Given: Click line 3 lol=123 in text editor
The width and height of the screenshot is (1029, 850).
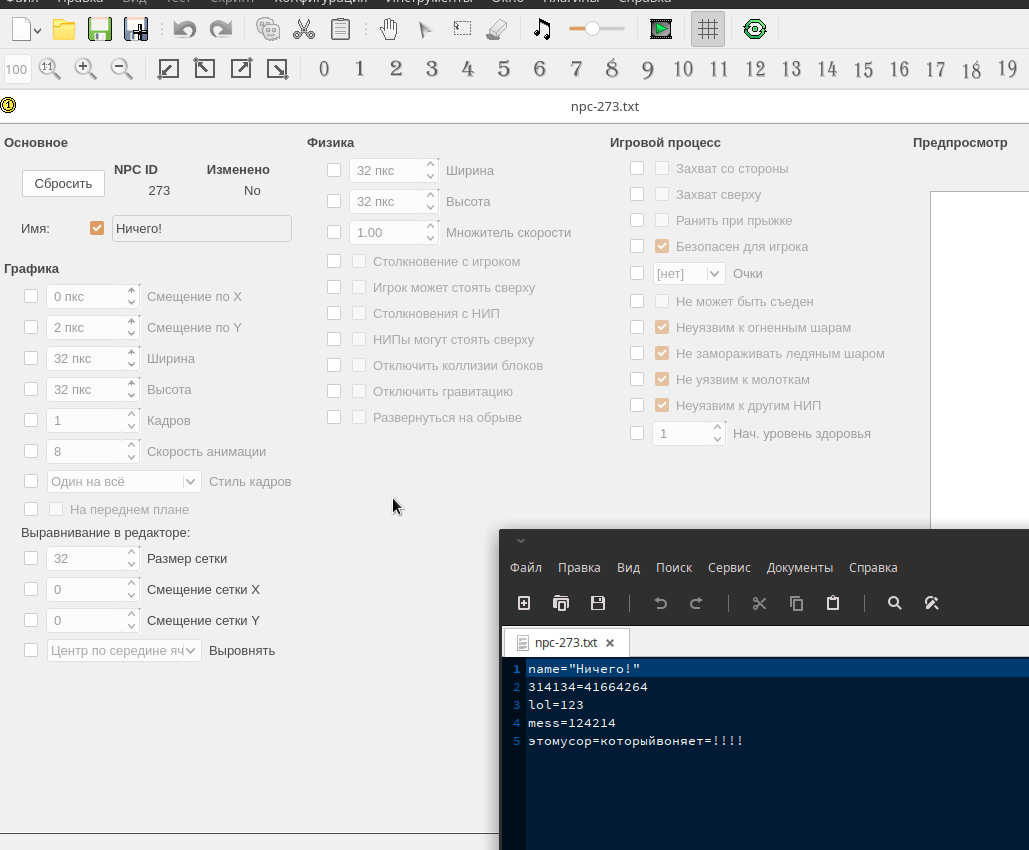Looking at the screenshot, I should 555,705.
